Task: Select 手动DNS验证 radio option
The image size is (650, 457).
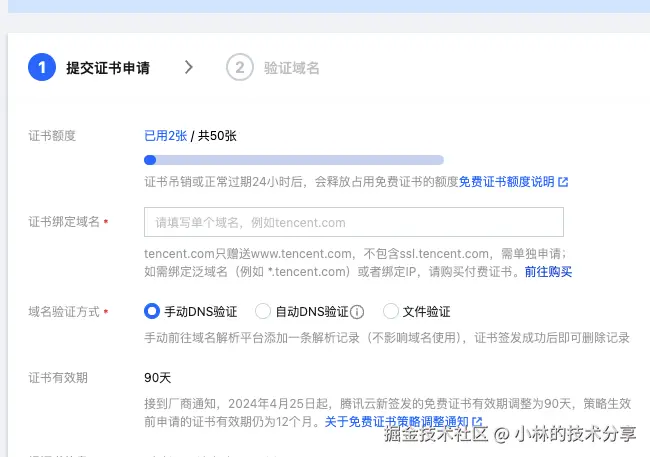Action: [x=152, y=311]
